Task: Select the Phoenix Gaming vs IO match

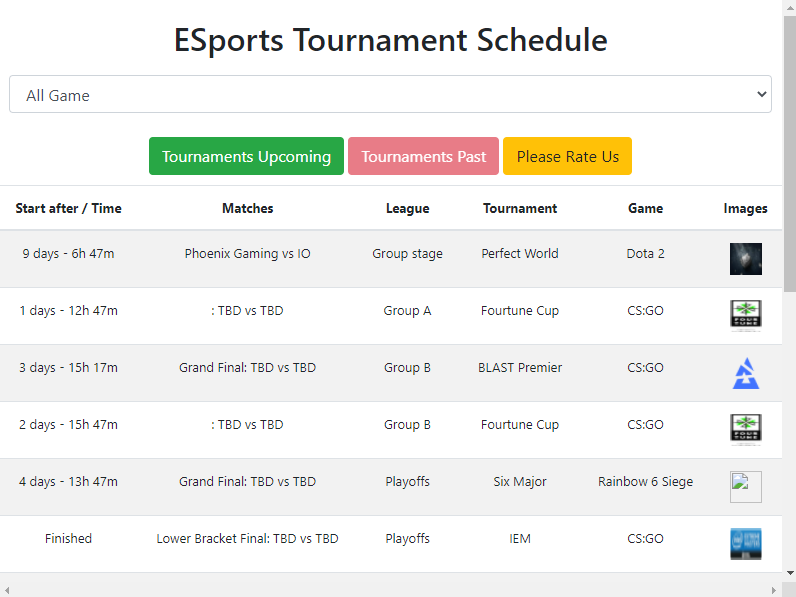Action: (x=247, y=254)
